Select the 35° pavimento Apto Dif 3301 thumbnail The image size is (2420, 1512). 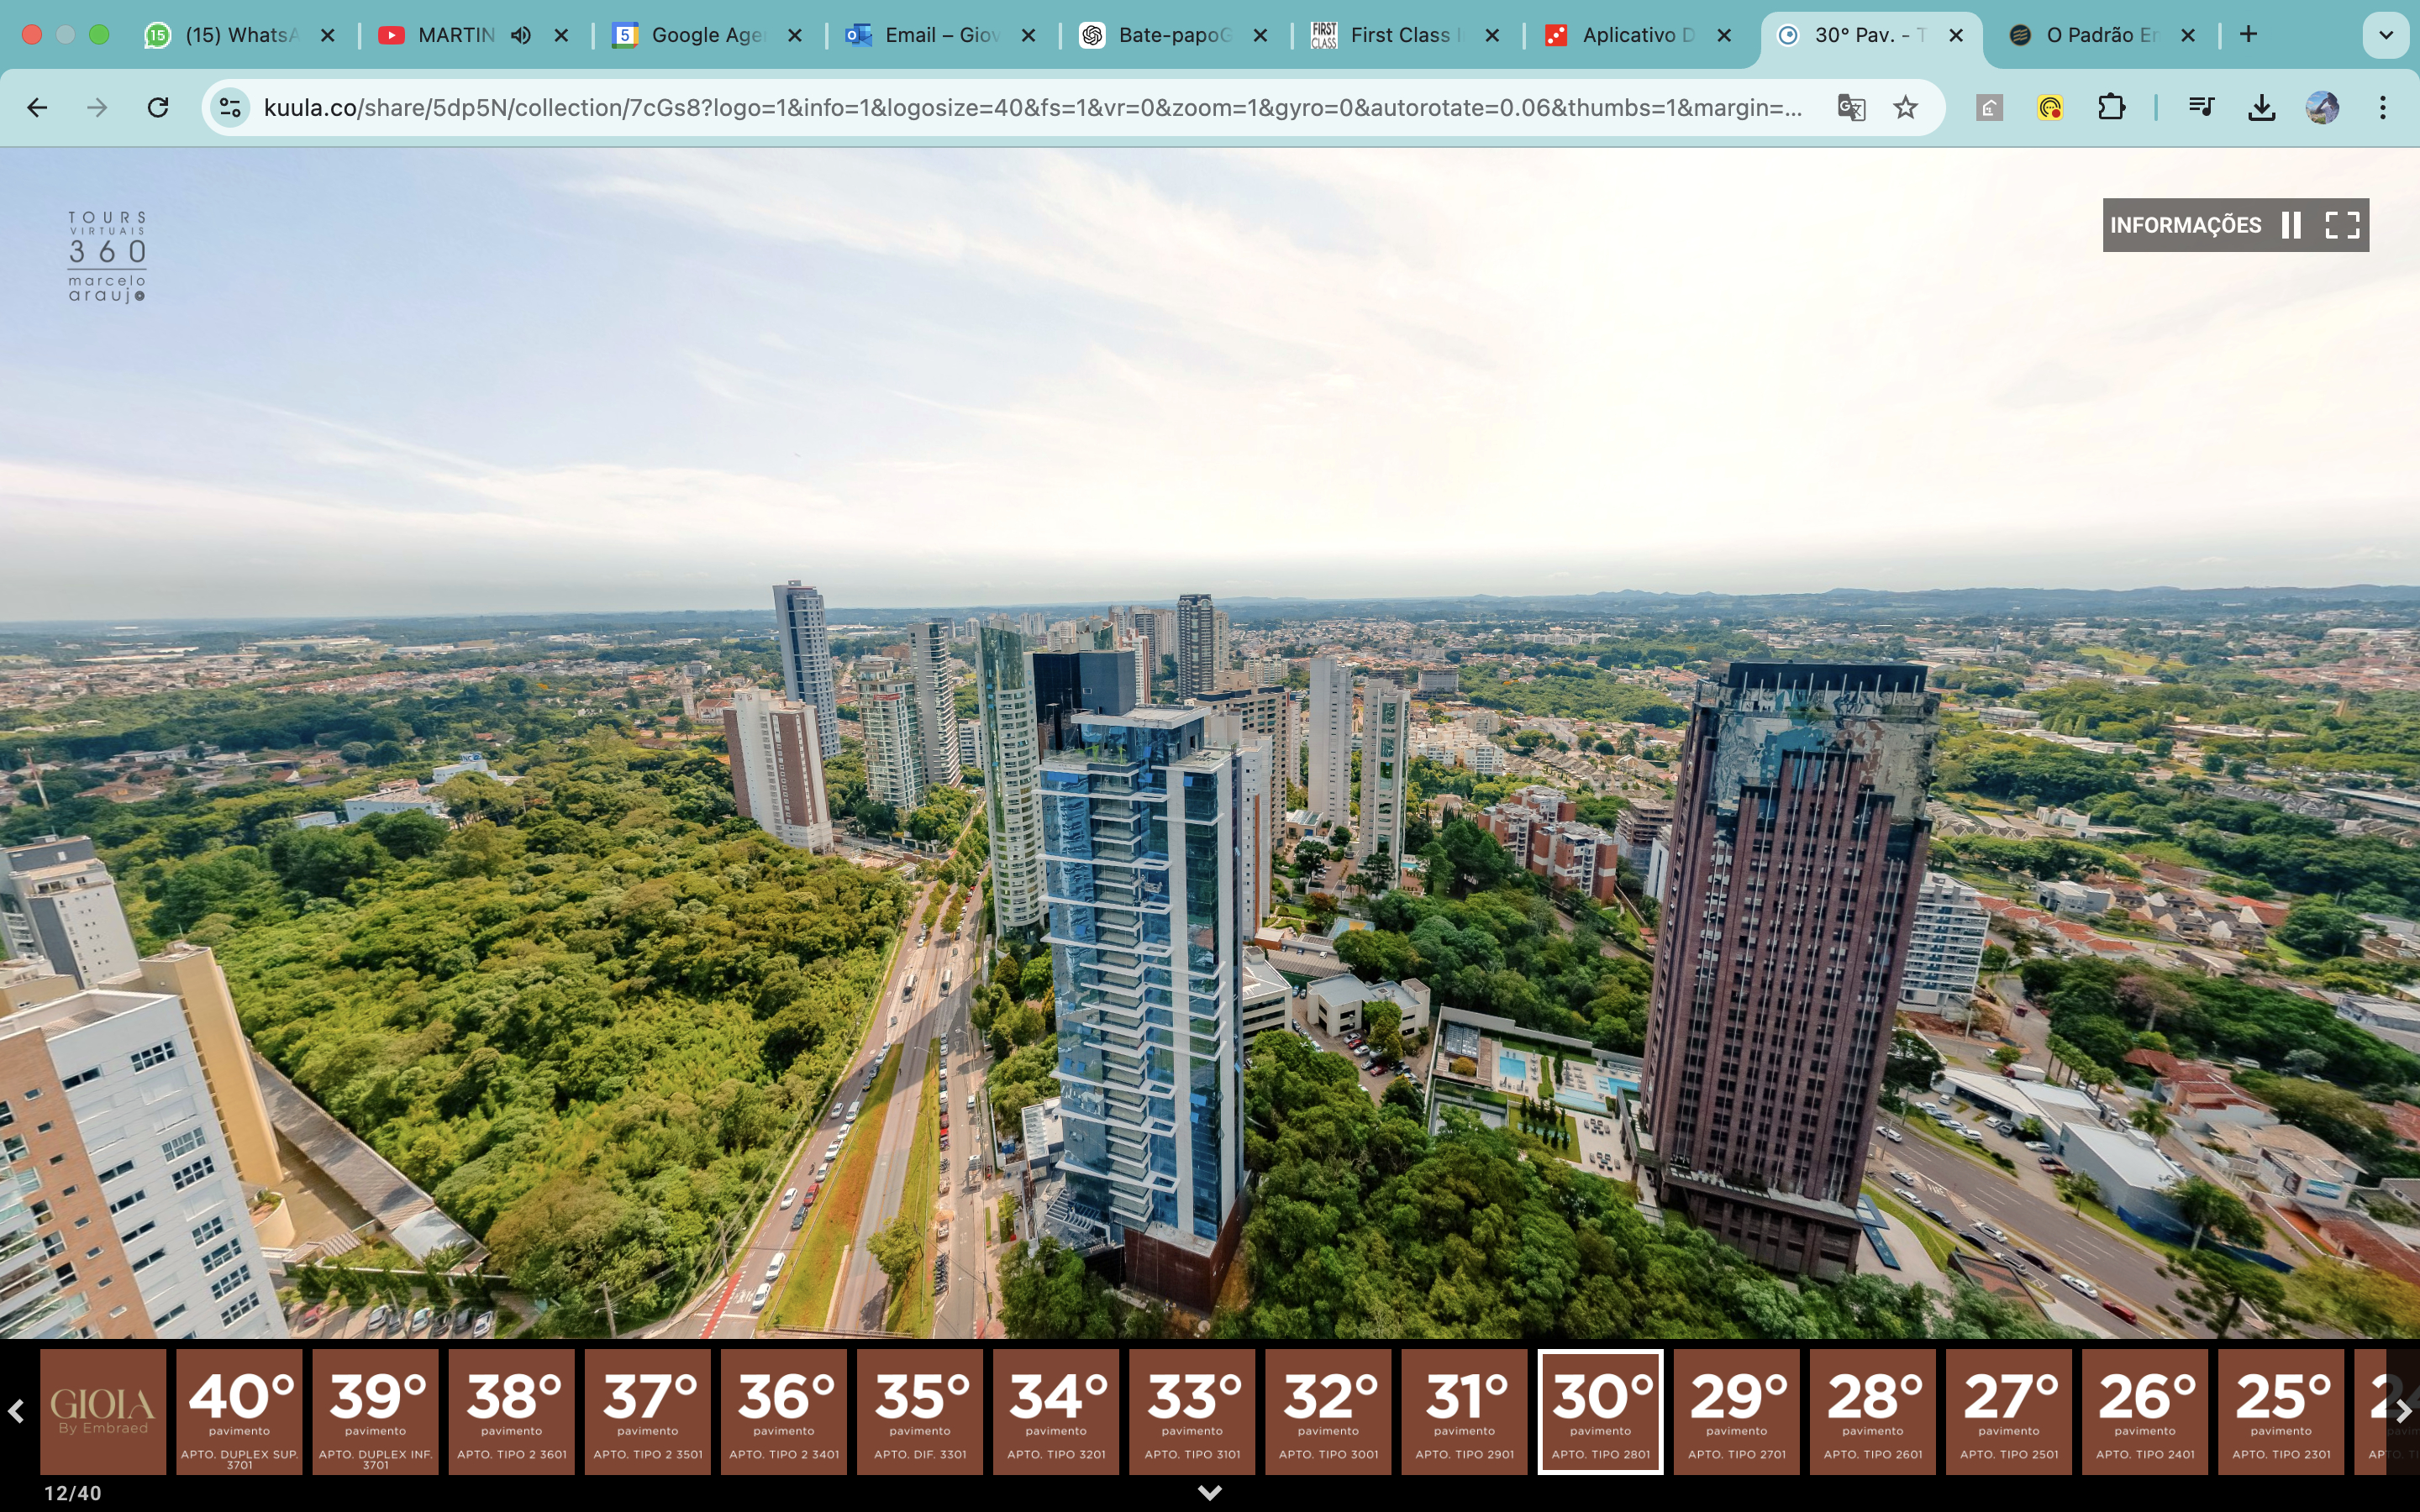pyautogui.click(x=919, y=1411)
